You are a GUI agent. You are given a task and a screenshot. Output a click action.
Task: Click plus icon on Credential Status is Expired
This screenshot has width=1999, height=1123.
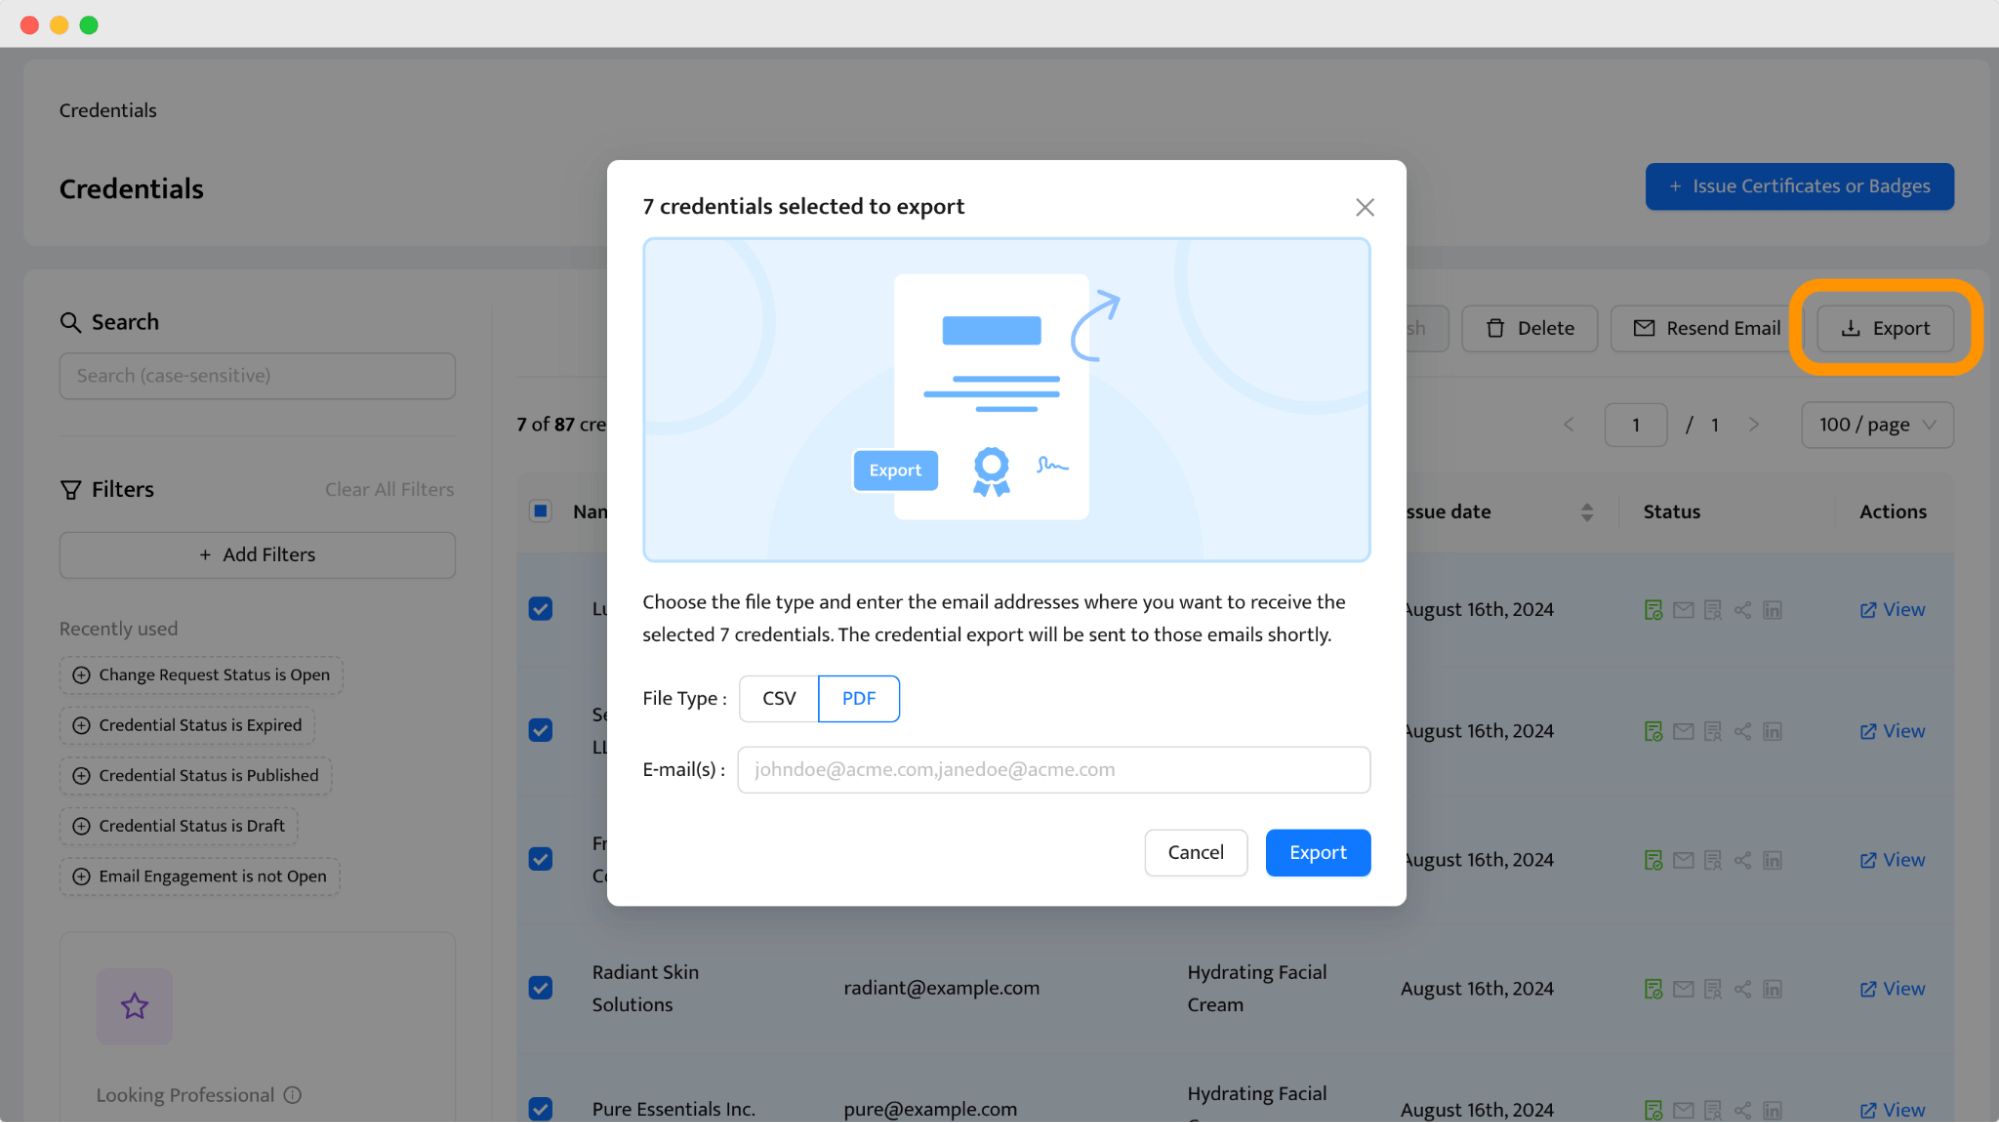point(81,725)
